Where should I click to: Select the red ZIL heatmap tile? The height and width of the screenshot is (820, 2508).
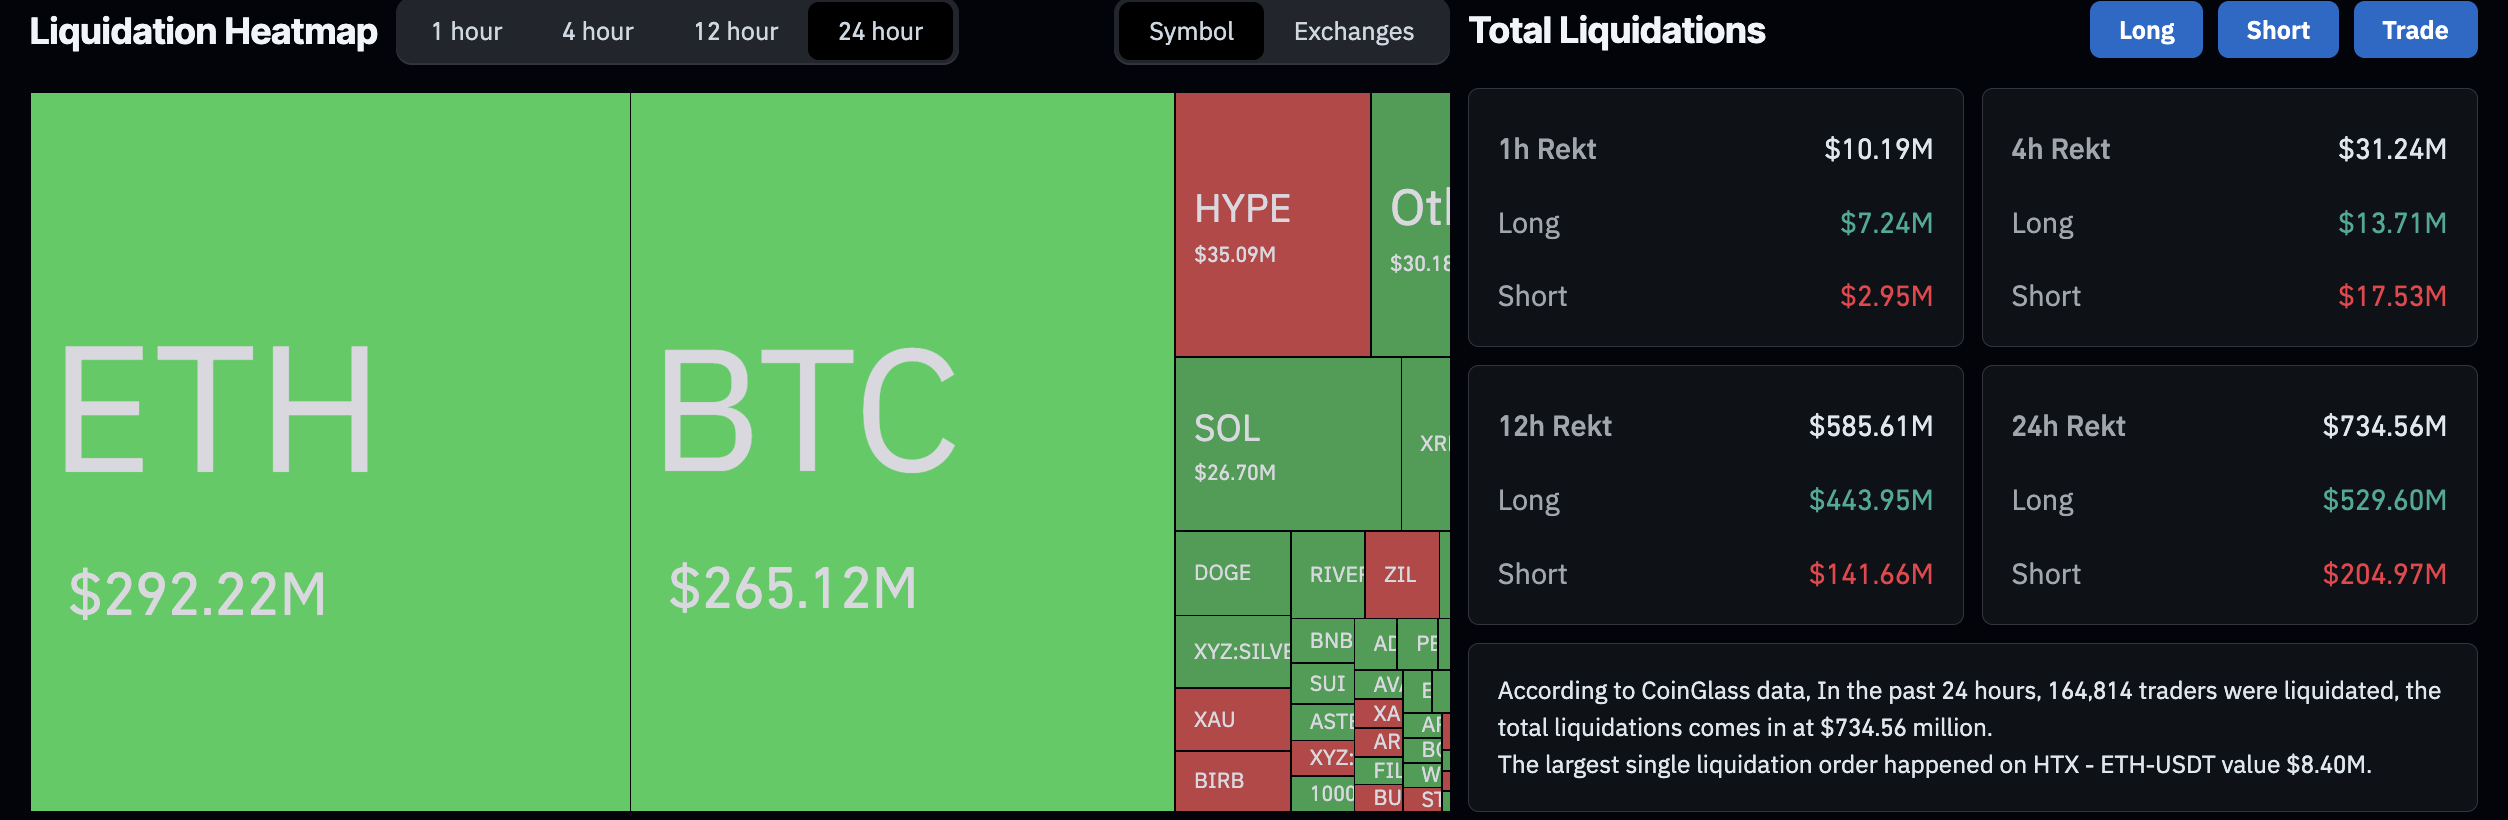1401,575
